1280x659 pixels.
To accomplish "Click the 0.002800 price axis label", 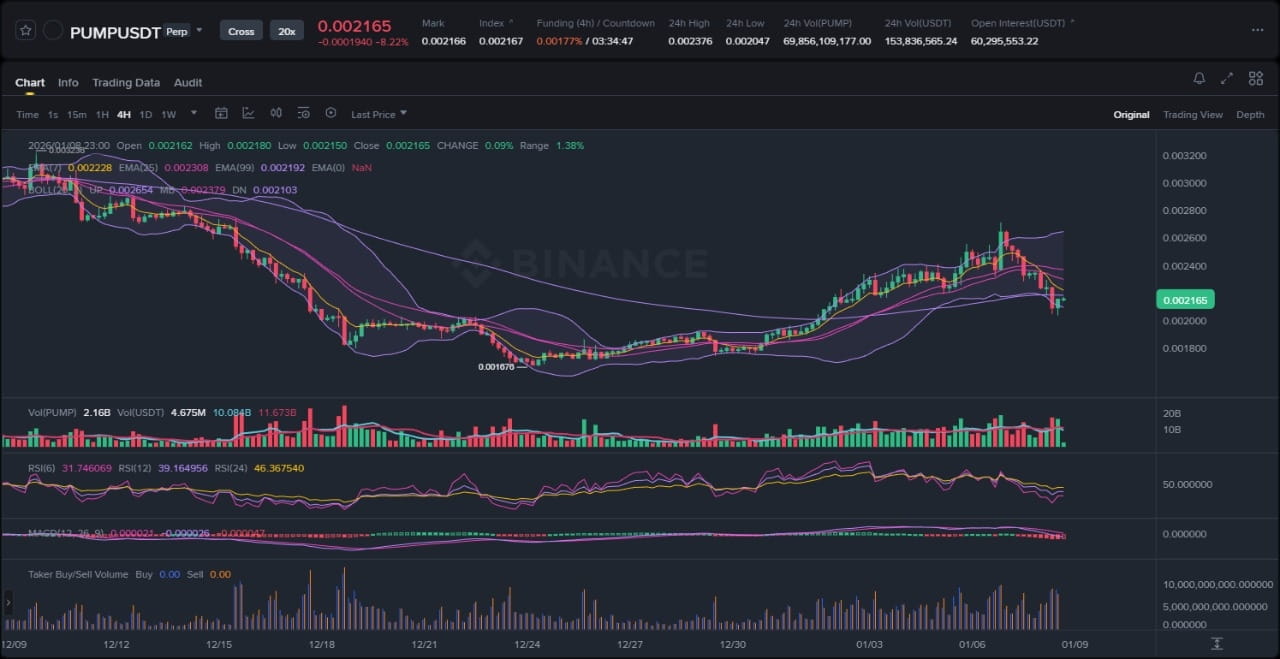I will point(1184,211).
